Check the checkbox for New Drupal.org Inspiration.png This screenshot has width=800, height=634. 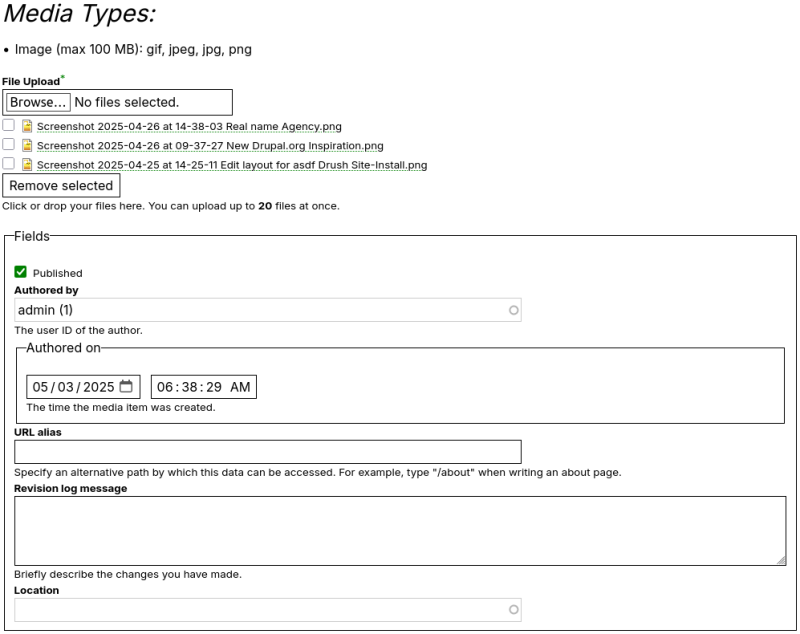9,145
